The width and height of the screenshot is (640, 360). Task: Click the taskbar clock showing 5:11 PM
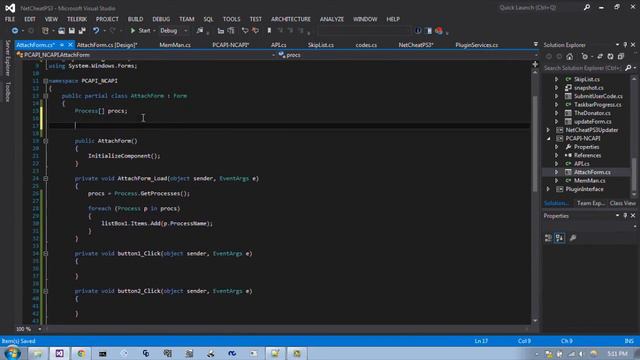click(x=617, y=353)
